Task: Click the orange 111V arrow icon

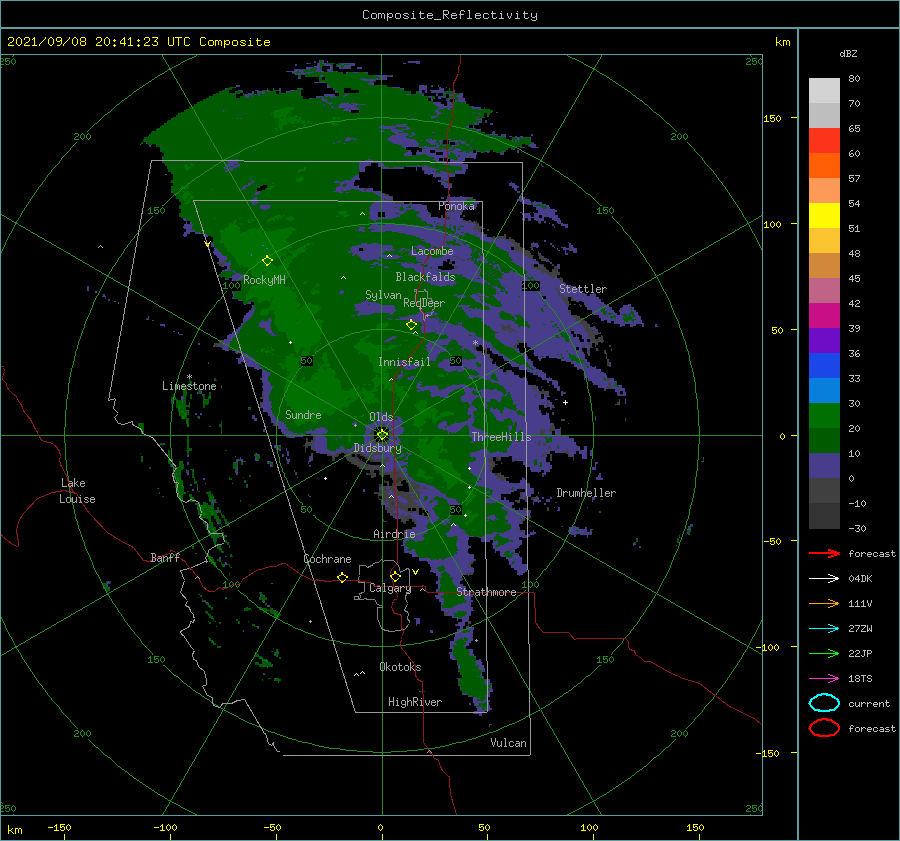Action: pyautogui.click(x=824, y=603)
